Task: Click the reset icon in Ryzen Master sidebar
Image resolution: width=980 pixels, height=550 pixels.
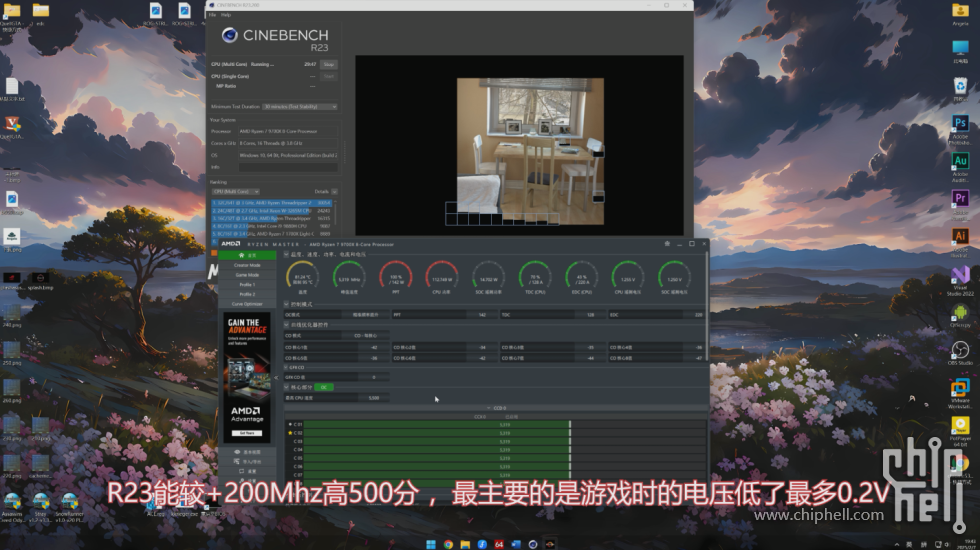Action: point(241,471)
